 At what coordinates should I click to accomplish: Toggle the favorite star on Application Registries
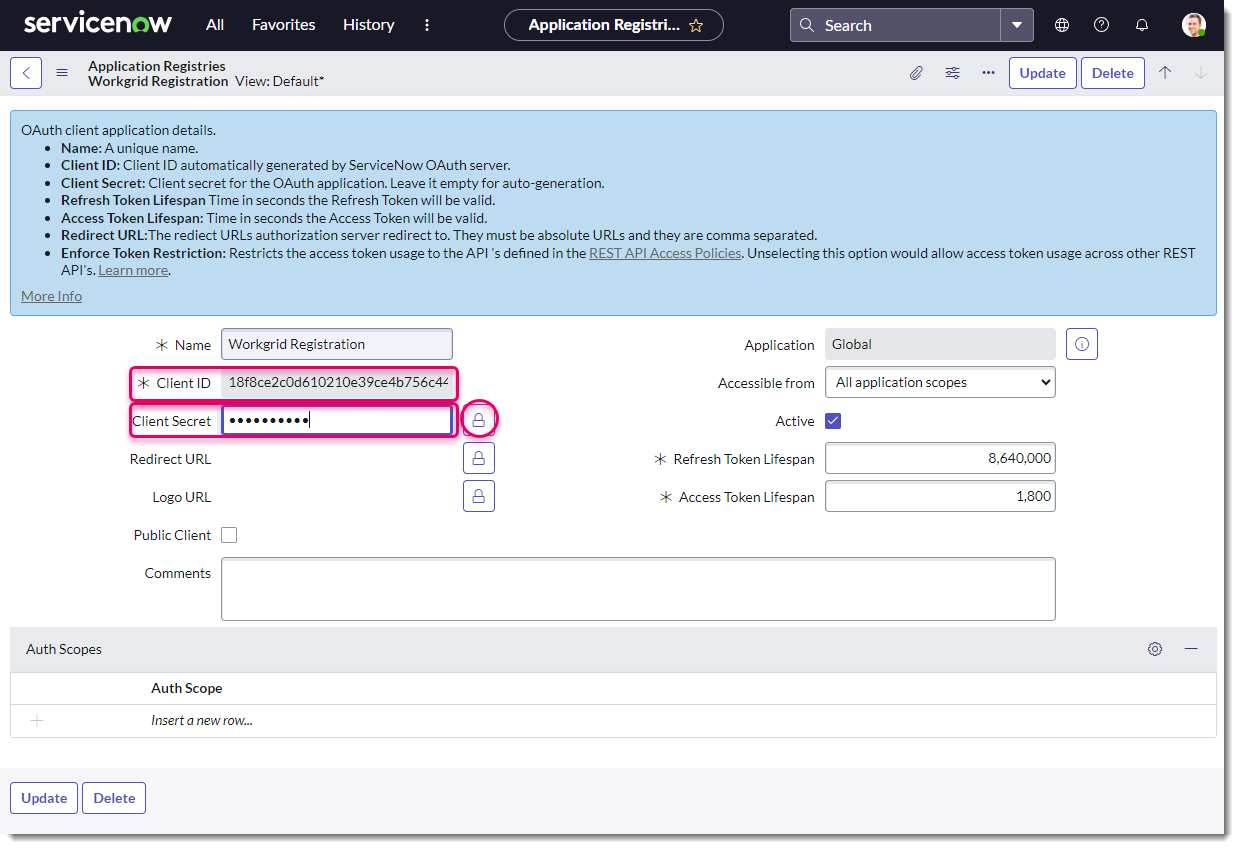[x=696, y=24]
